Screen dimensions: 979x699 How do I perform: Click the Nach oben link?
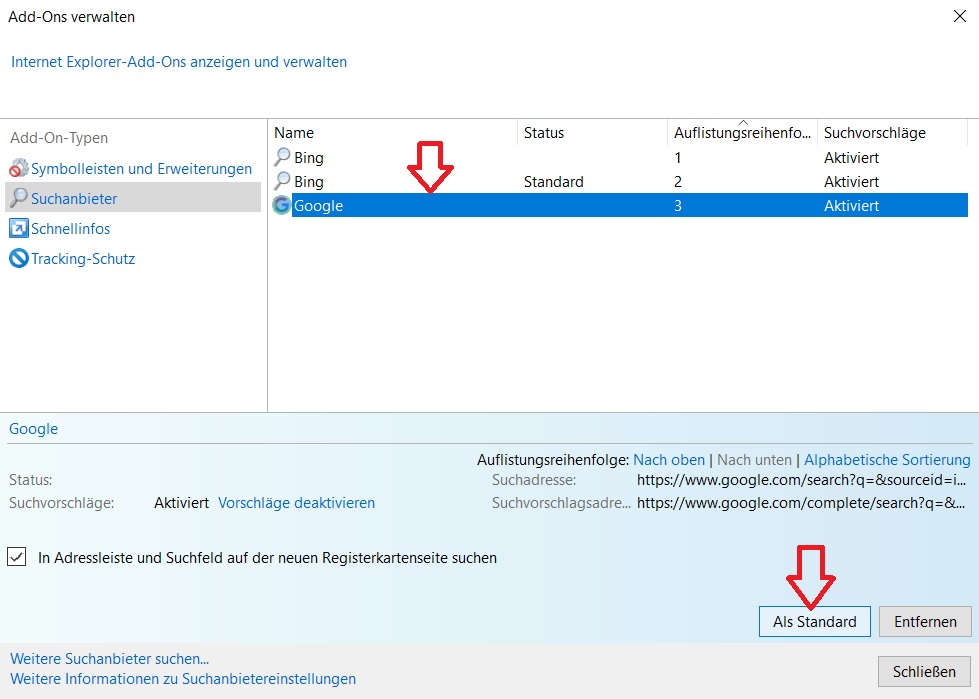(669, 460)
